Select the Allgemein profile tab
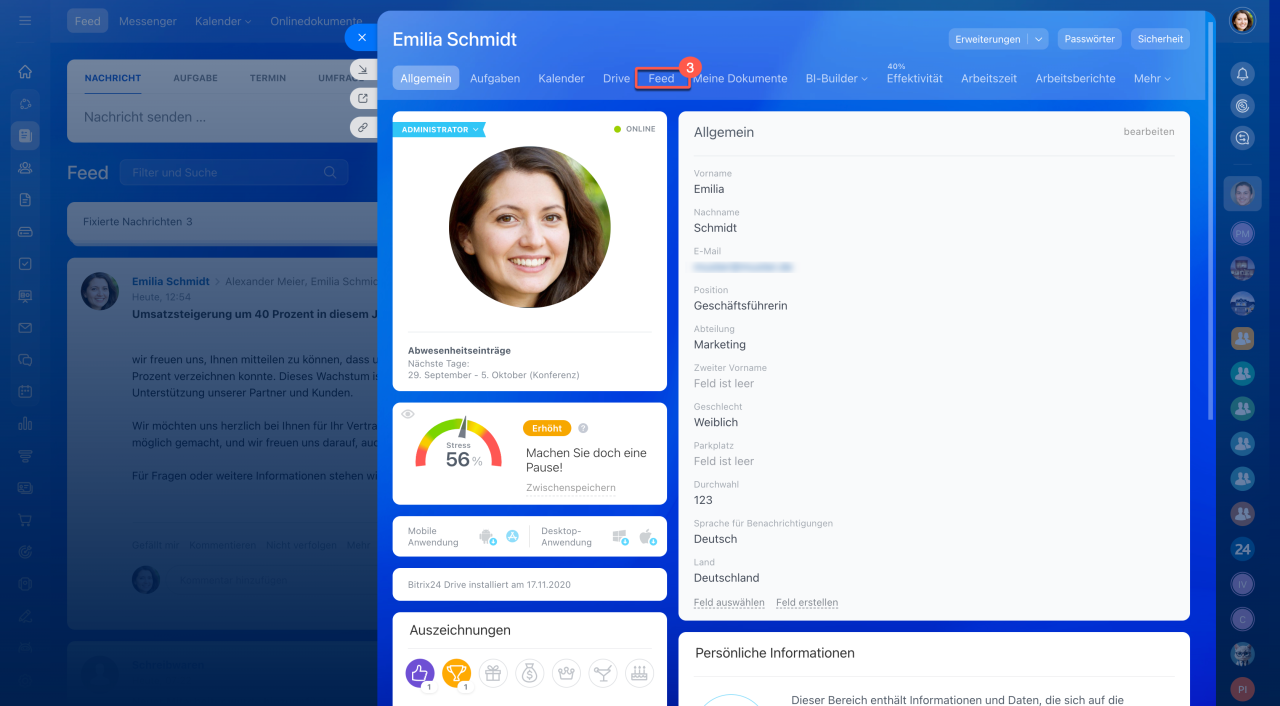 pos(426,78)
